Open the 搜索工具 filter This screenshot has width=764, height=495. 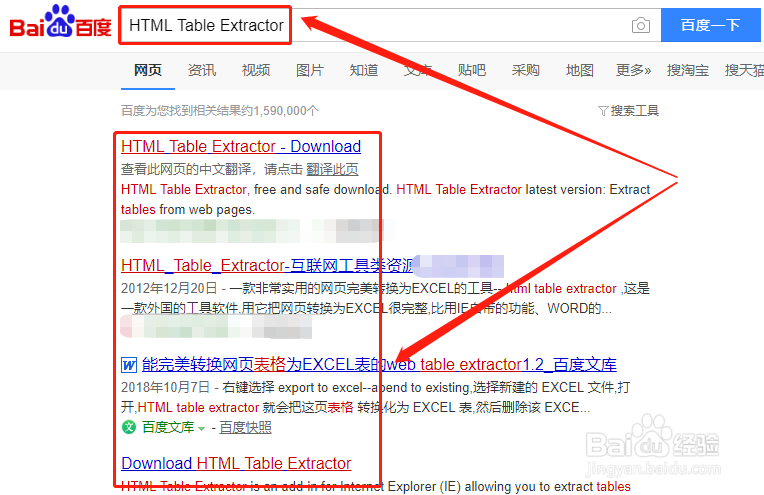(x=634, y=111)
